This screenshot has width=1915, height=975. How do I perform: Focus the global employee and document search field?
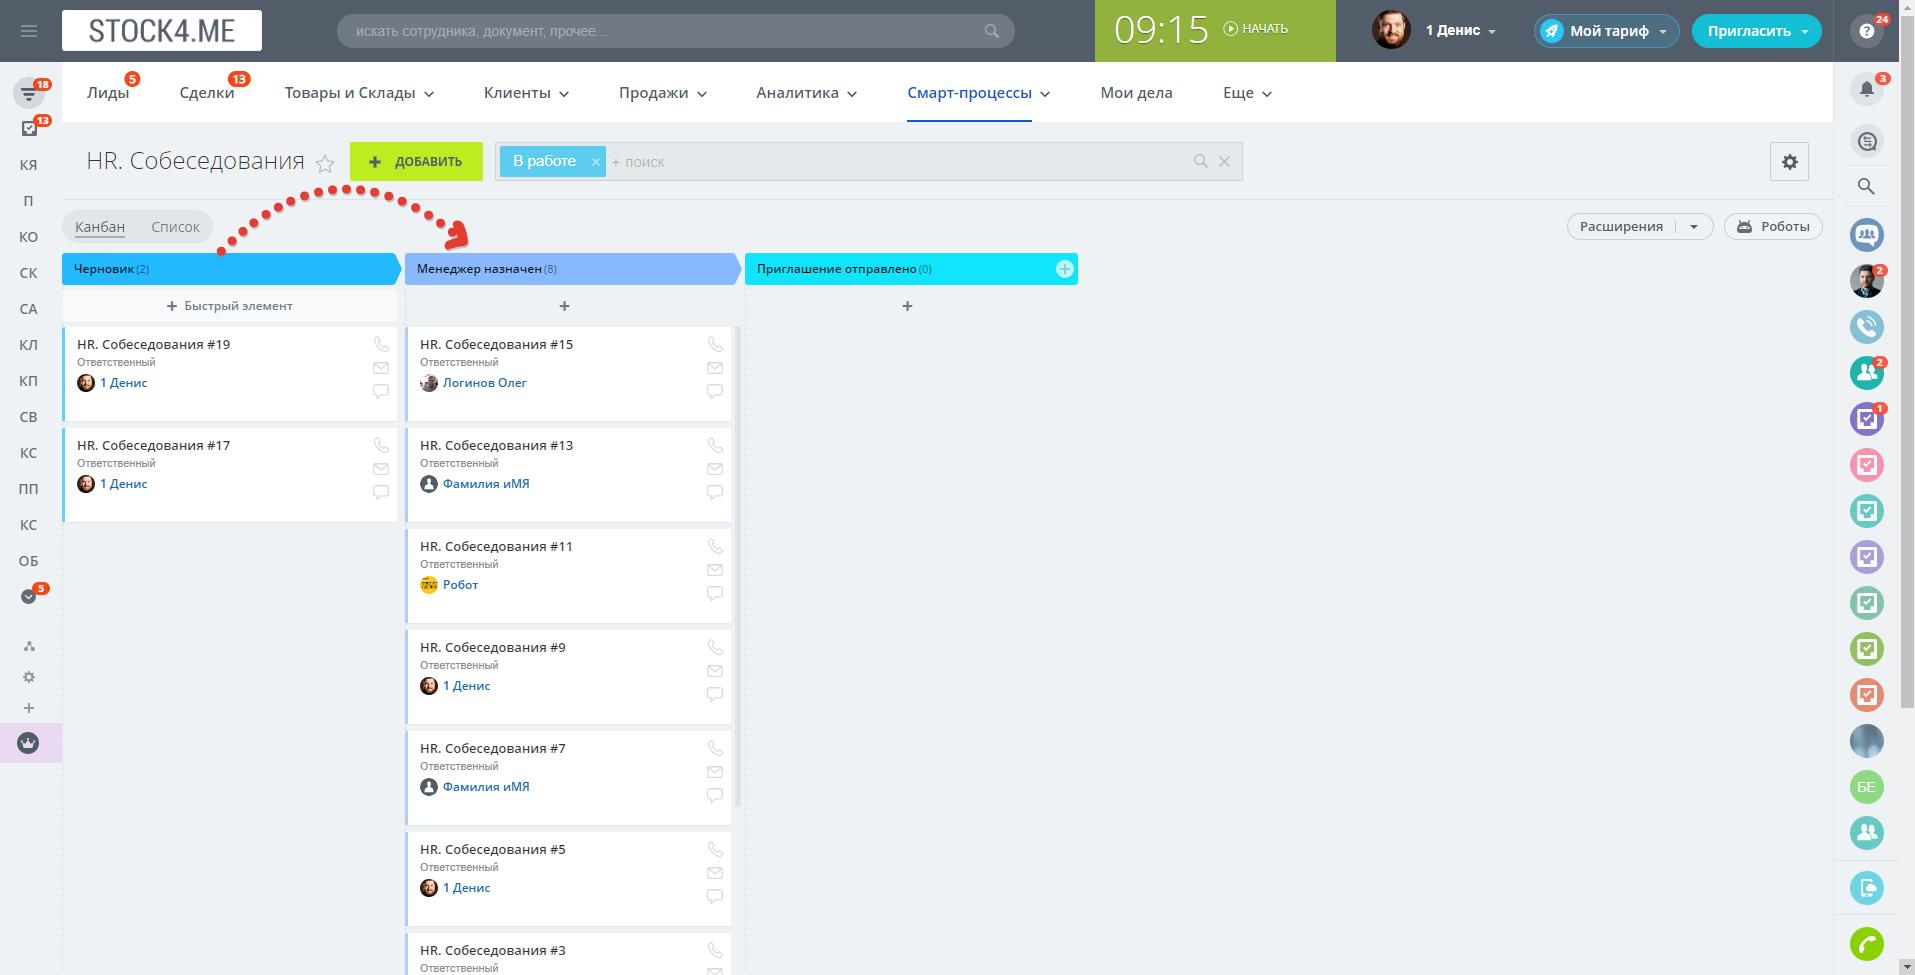point(676,31)
